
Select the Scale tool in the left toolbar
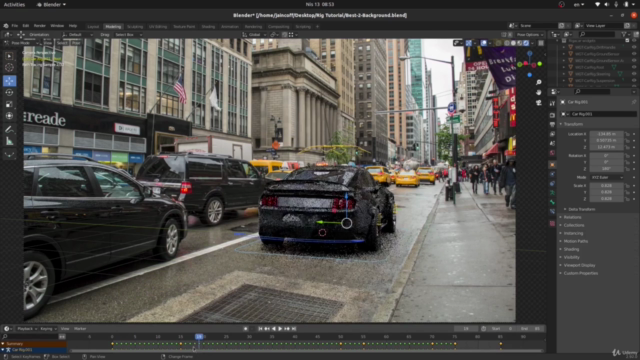(x=9, y=104)
